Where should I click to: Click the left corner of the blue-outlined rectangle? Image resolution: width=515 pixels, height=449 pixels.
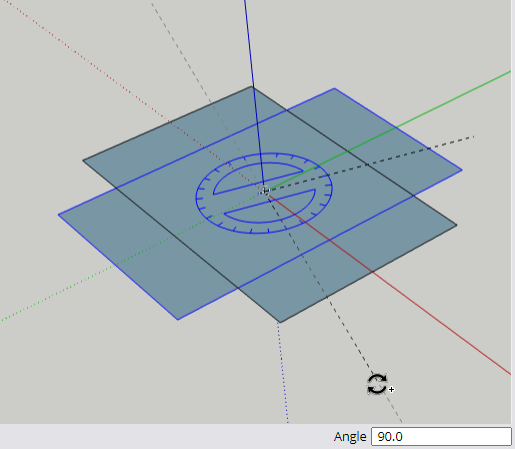tap(59, 215)
